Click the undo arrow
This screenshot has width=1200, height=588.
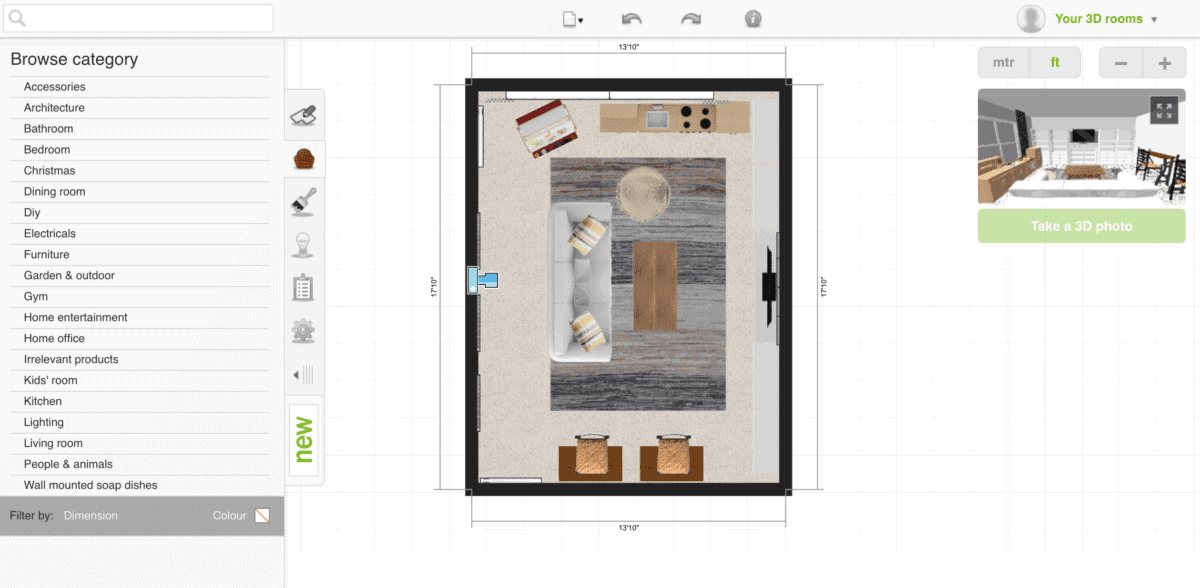[x=631, y=19]
